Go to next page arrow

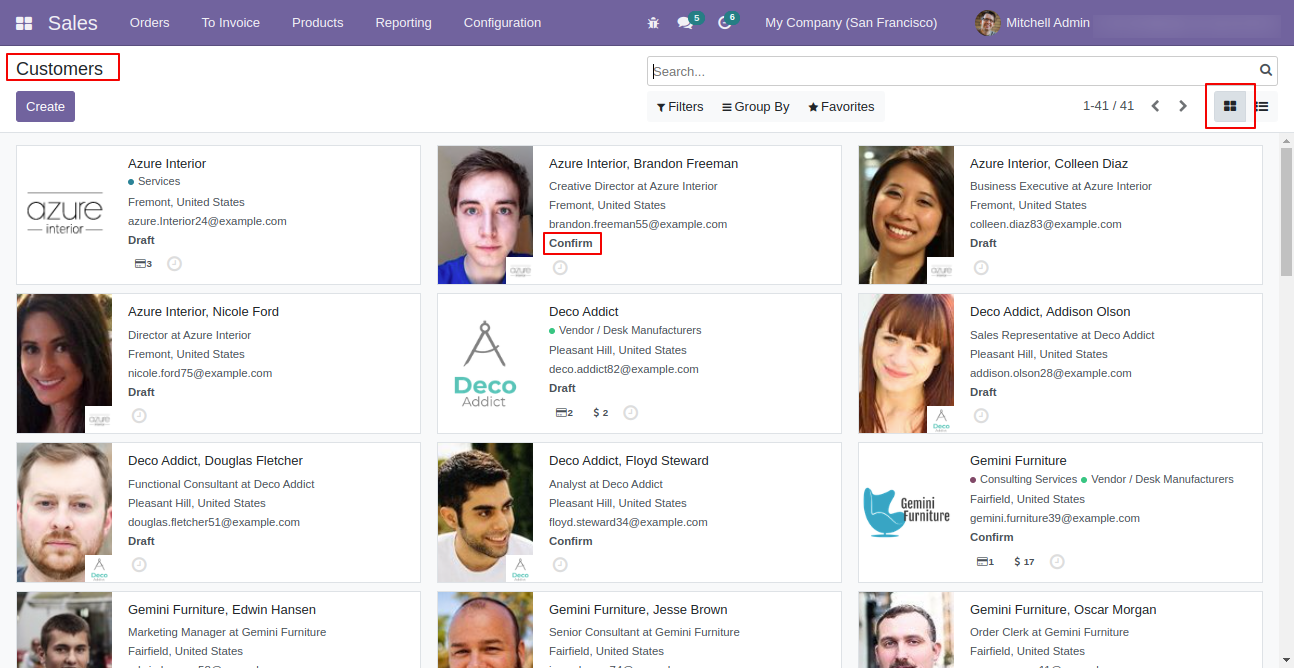pyautogui.click(x=1183, y=106)
